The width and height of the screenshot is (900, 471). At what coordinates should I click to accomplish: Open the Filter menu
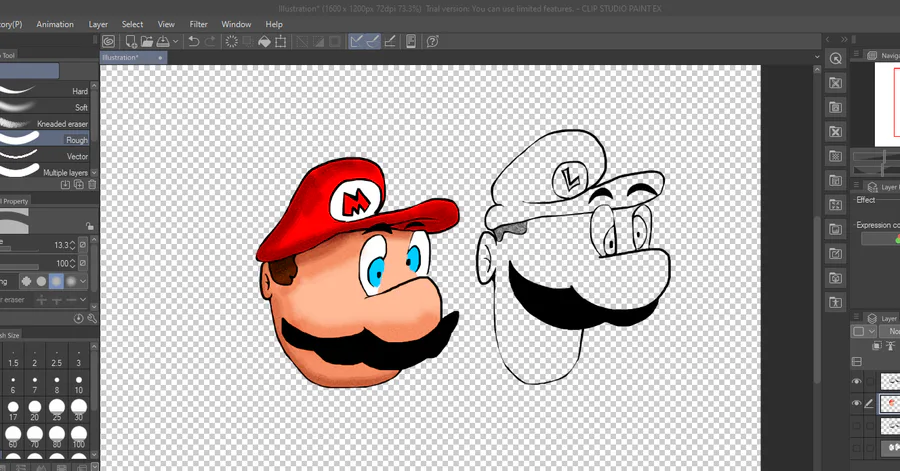(x=199, y=24)
